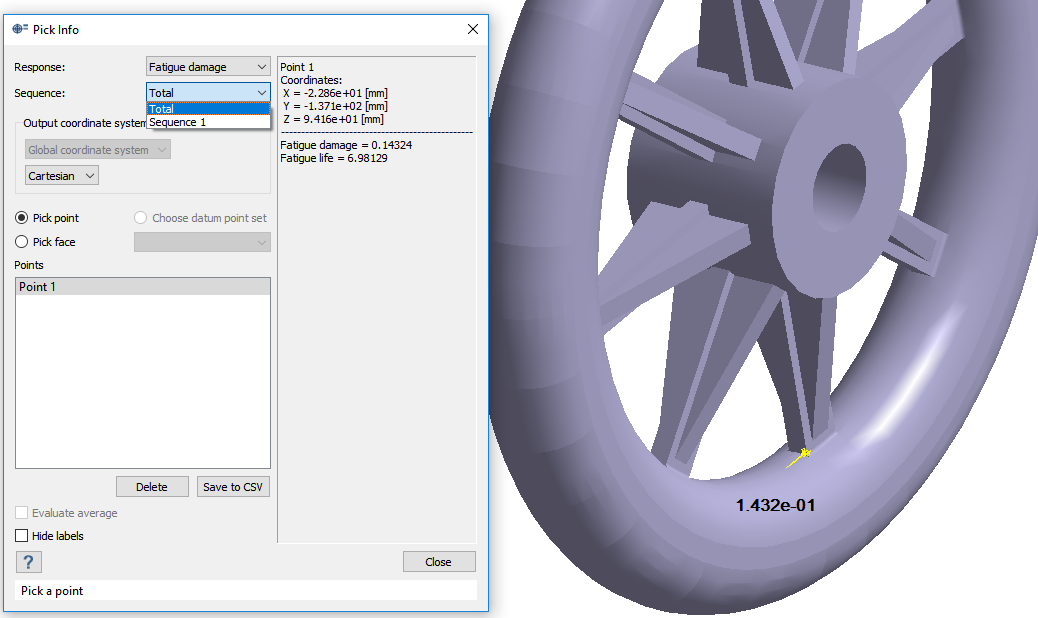
Task: Click the Fatigue damage result text line
Action: (346, 145)
